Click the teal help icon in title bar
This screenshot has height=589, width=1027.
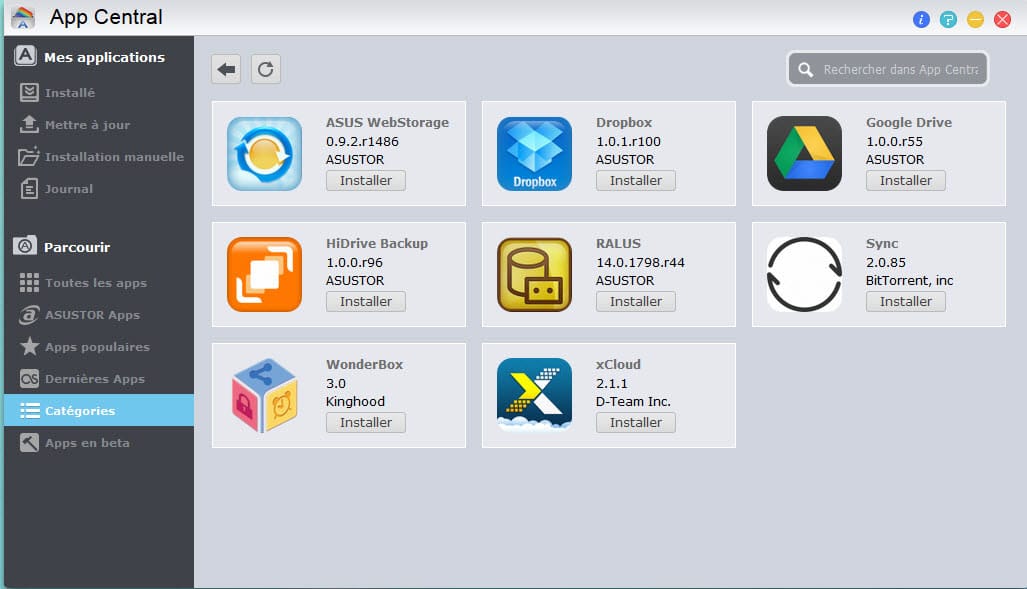(x=948, y=19)
